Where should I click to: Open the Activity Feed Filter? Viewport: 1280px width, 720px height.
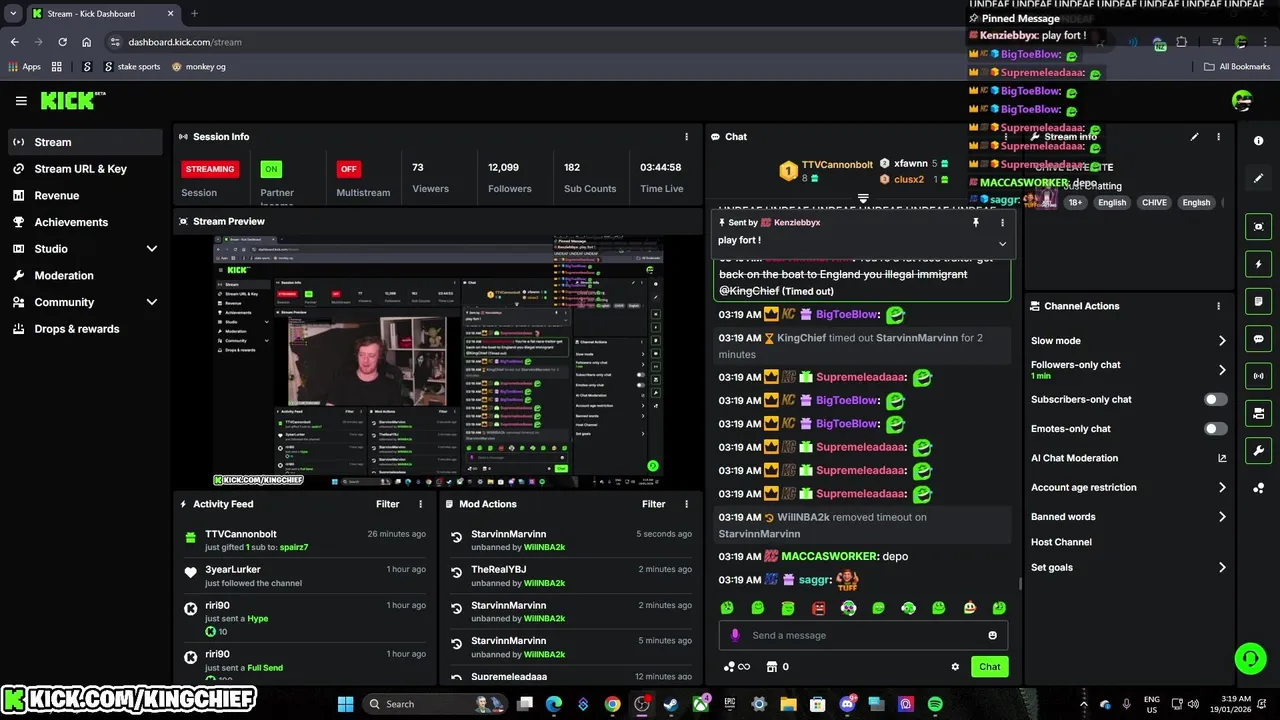coord(387,504)
